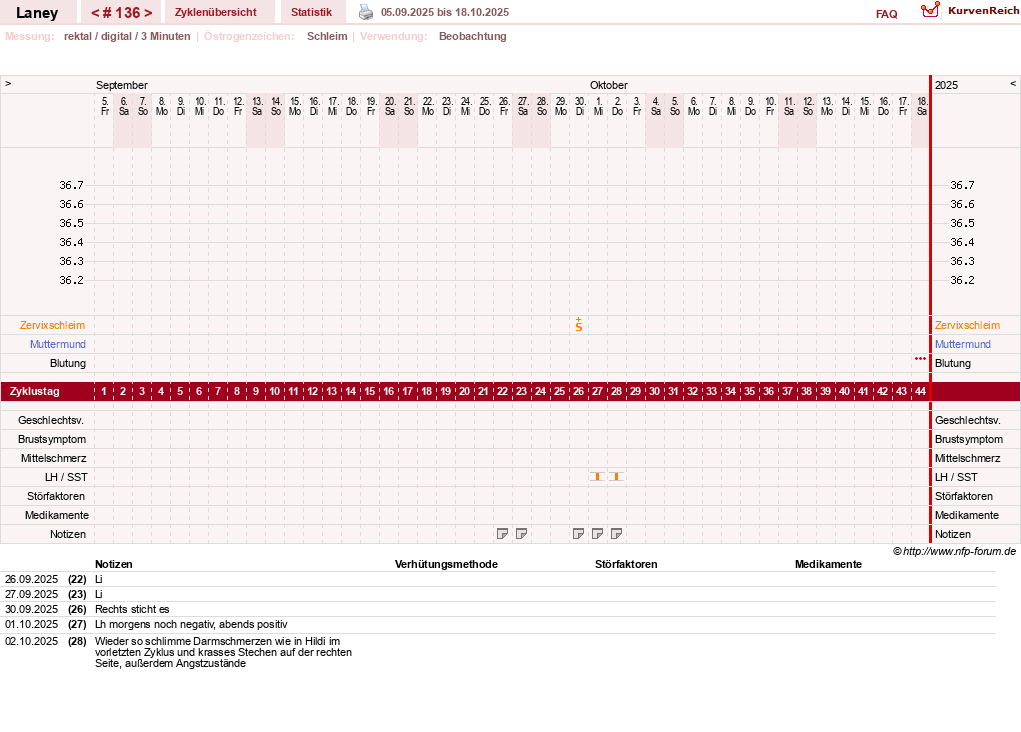Screen dimensions: 1021x732
Task: Select cycle day 1 in Zyklustag row
Action: tap(104, 391)
